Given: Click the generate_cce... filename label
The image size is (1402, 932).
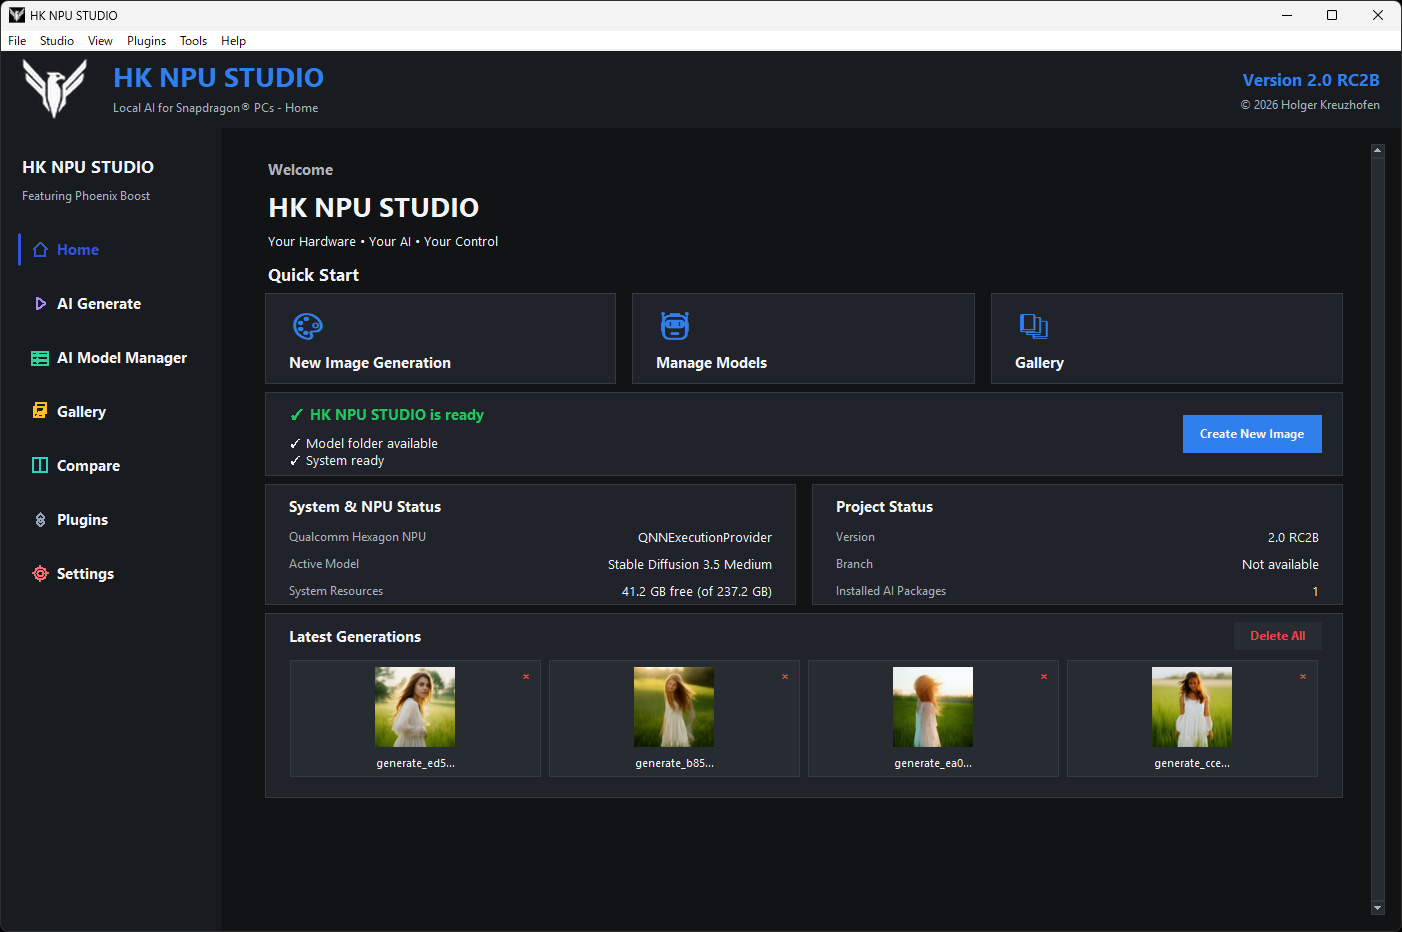Looking at the screenshot, I should [x=1192, y=763].
